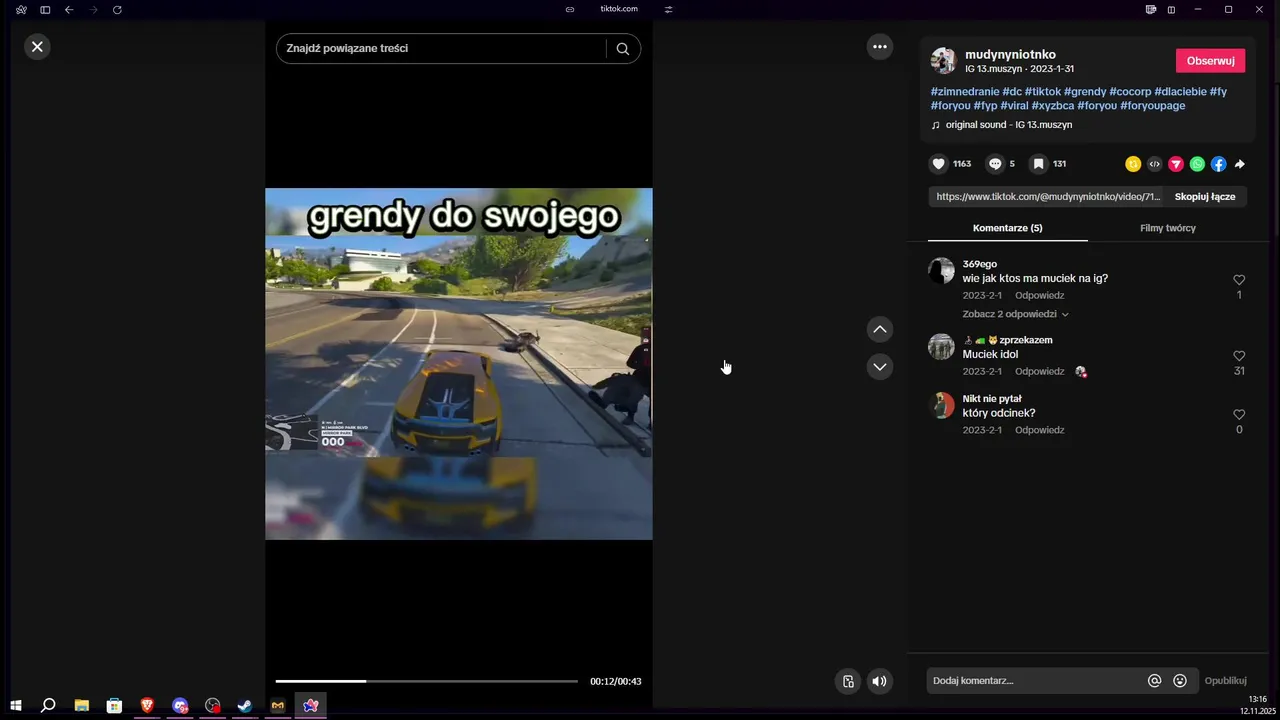The height and width of the screenshot is (720, 1280).
Task: Switch to the 'Filmy twórcy' tab
Action: [x=1168, y=228]
